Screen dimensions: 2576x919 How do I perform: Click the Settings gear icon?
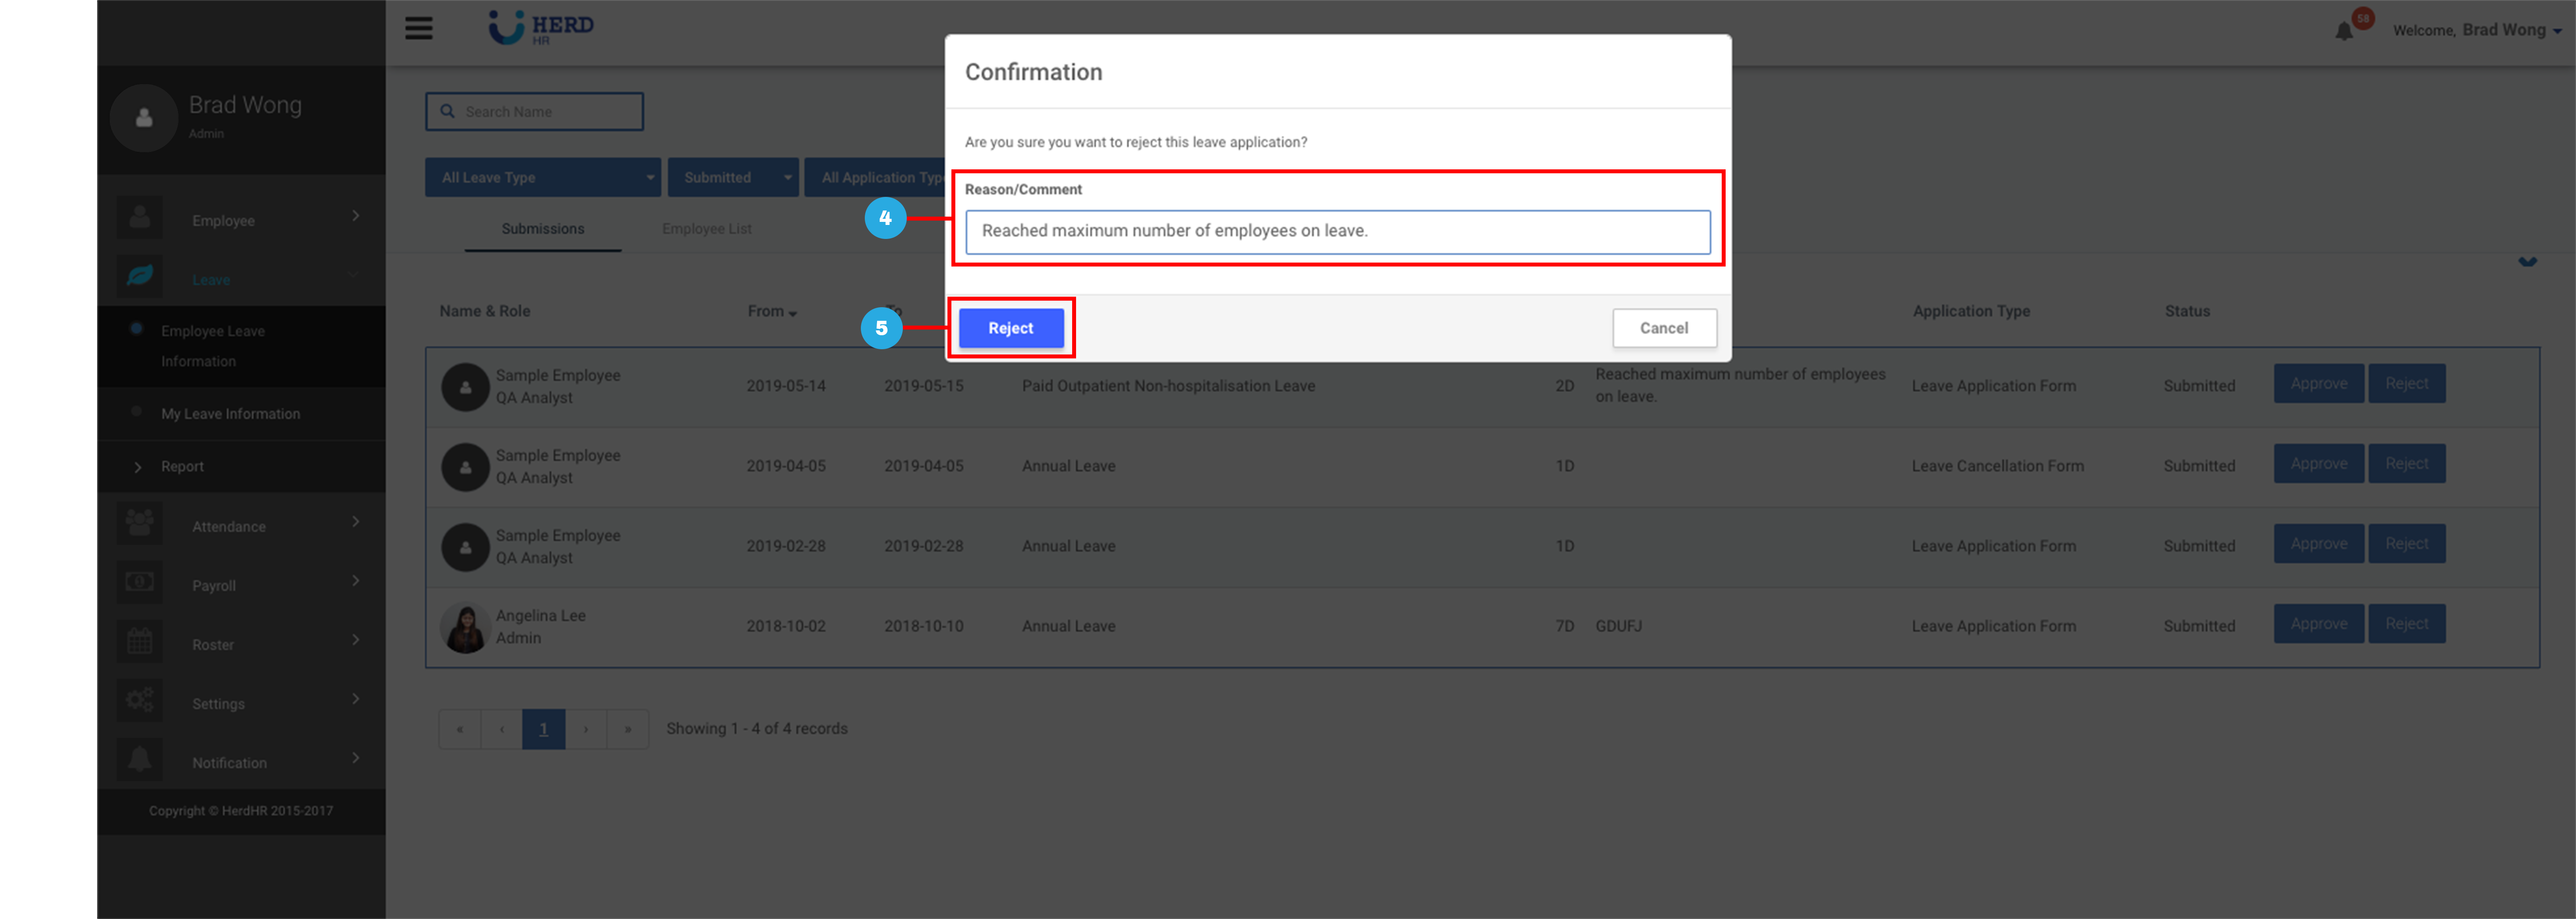pos(139,700)
